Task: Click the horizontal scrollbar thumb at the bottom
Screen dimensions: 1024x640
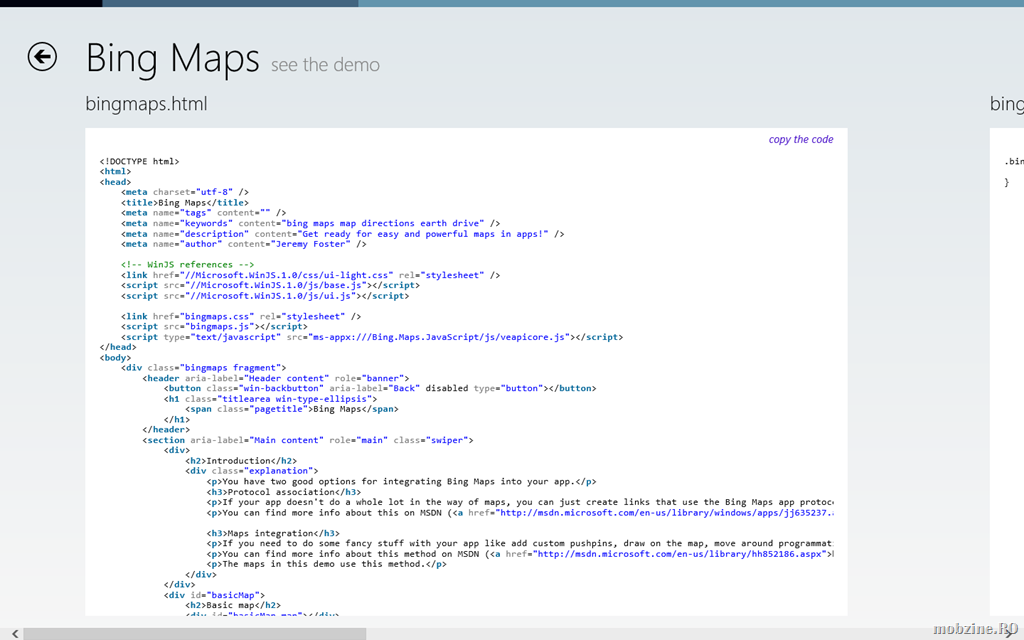Action: 195,633
